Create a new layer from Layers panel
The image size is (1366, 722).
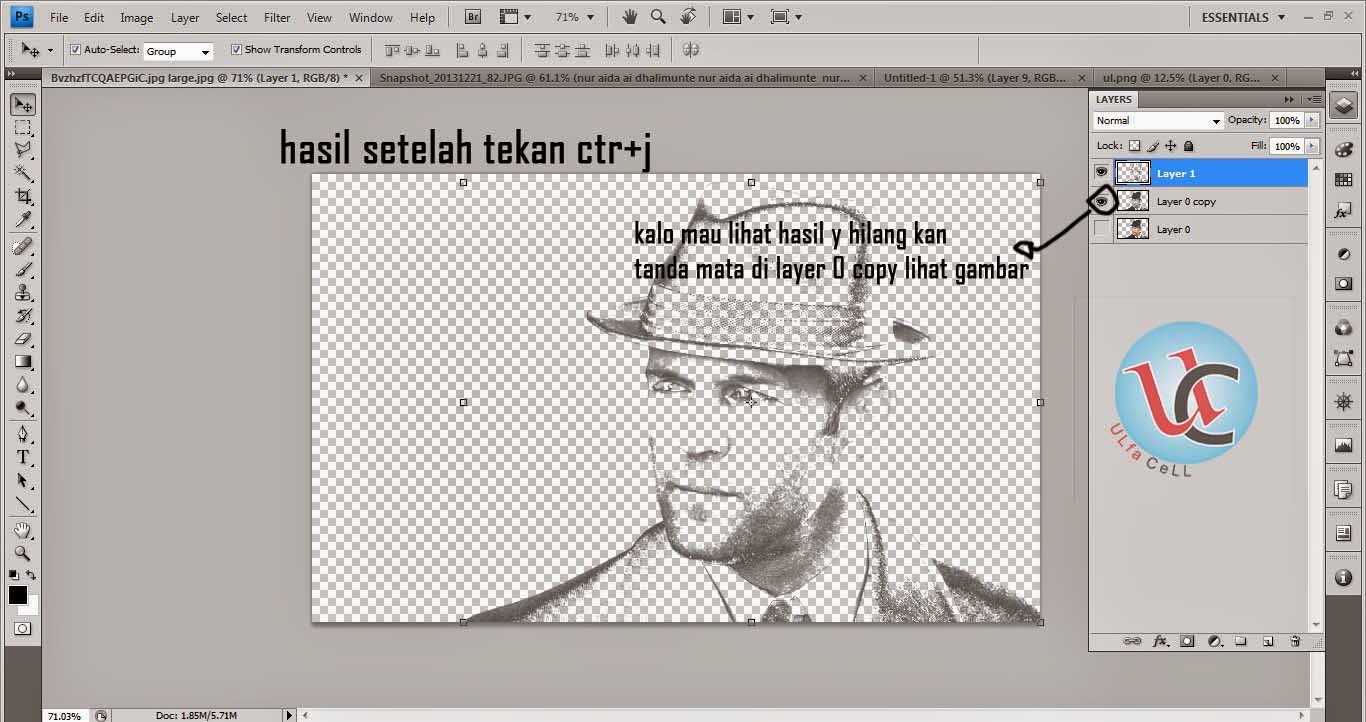click(1267, 641)
